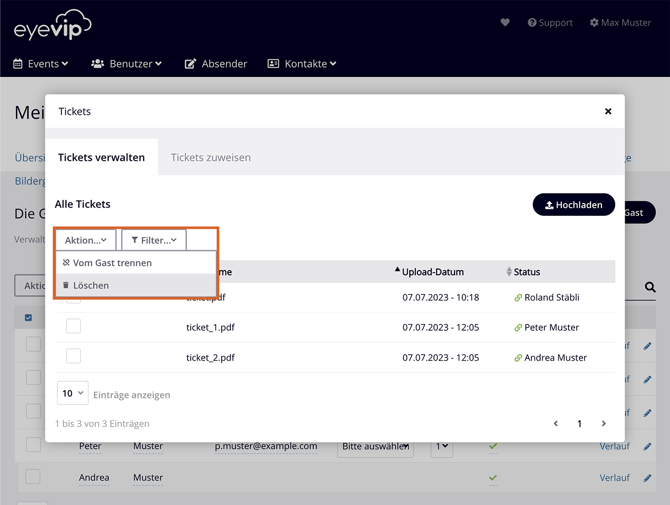This screenshot has height=505, width=670.
Task: Click the eyevip logo
Action: click(x=53, y=25)
